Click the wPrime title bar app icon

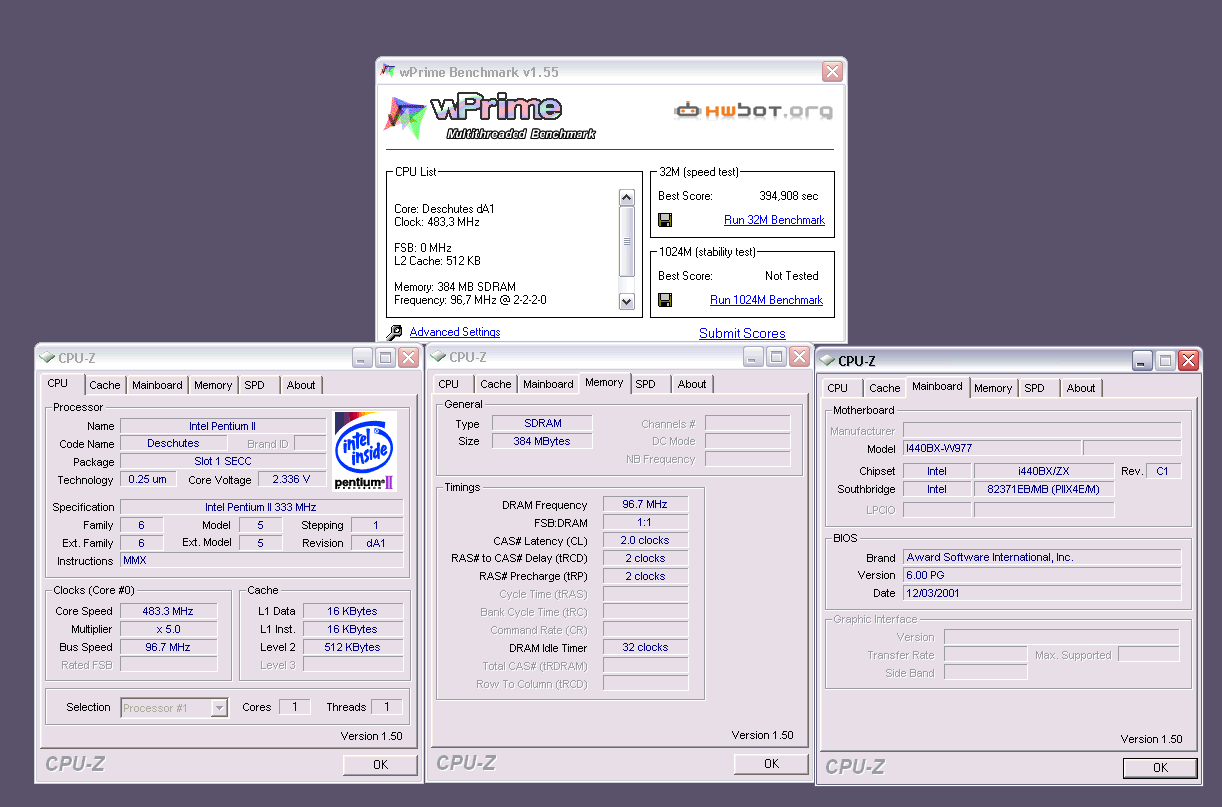388,71
